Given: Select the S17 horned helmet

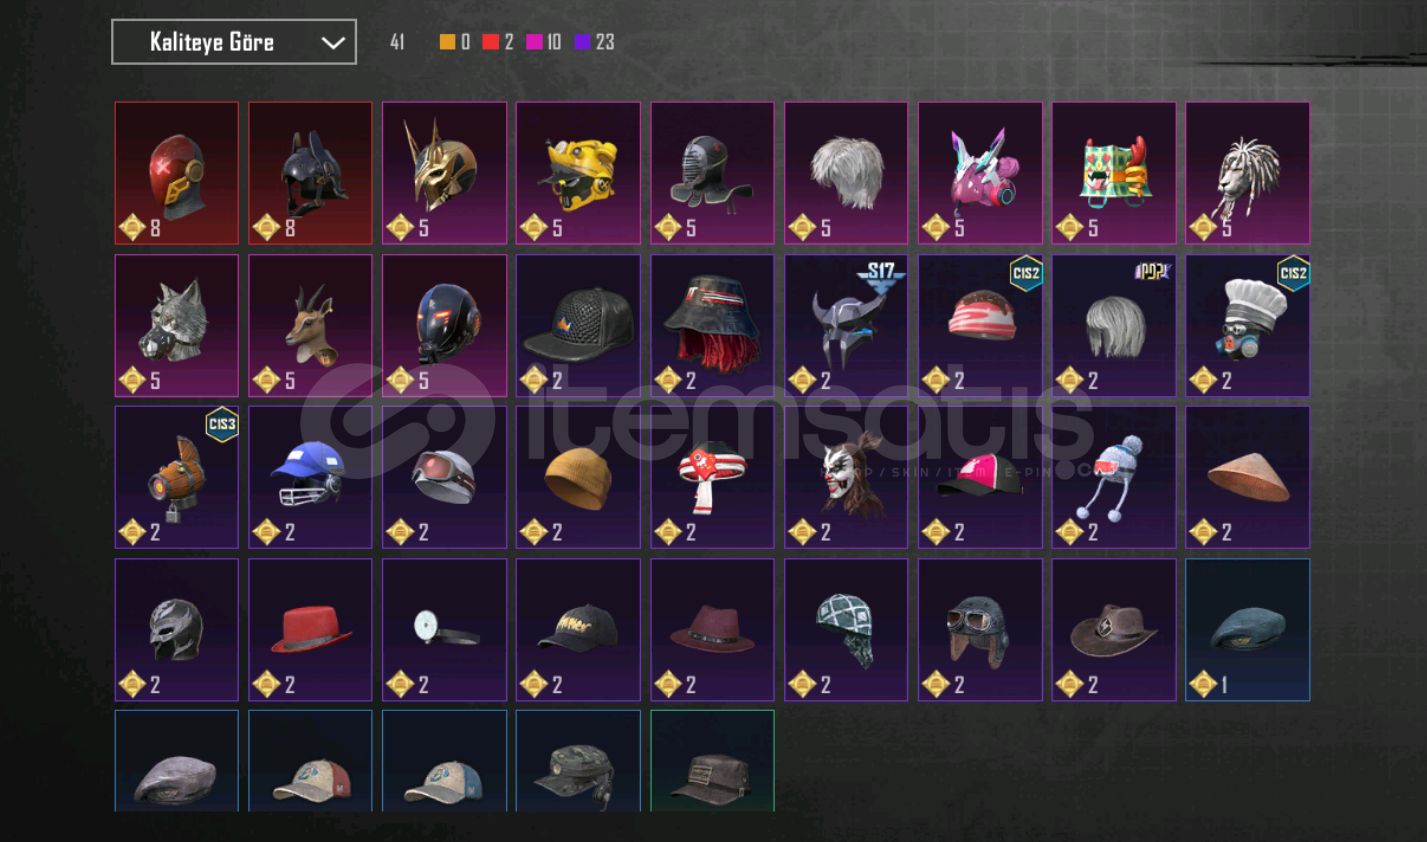Looking at the screenshot, I should (x=846, y=325).
